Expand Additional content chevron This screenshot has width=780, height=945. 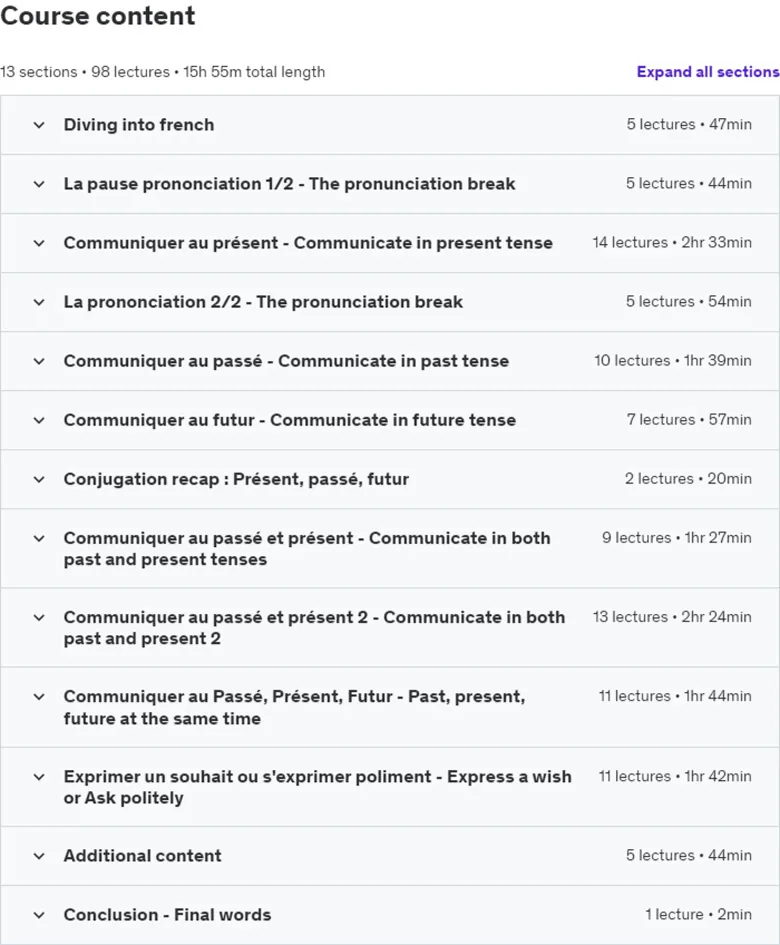click(39, 856)
